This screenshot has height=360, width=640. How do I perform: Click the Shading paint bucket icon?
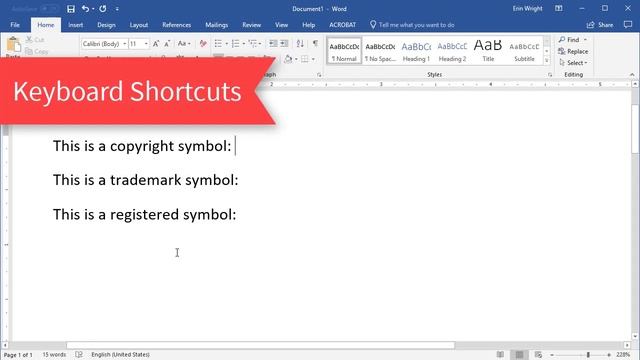pos(288,59)
